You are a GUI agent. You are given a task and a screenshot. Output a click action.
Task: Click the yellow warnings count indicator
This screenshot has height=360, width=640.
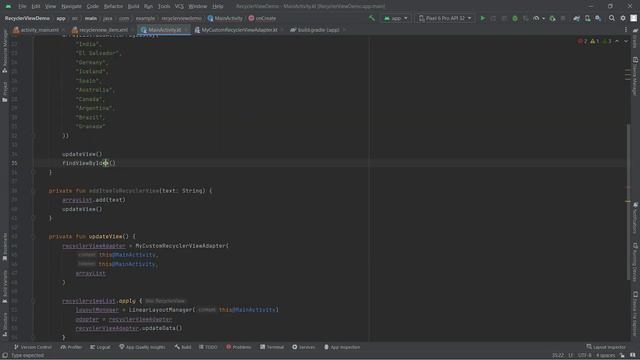(x=595, y=41)
